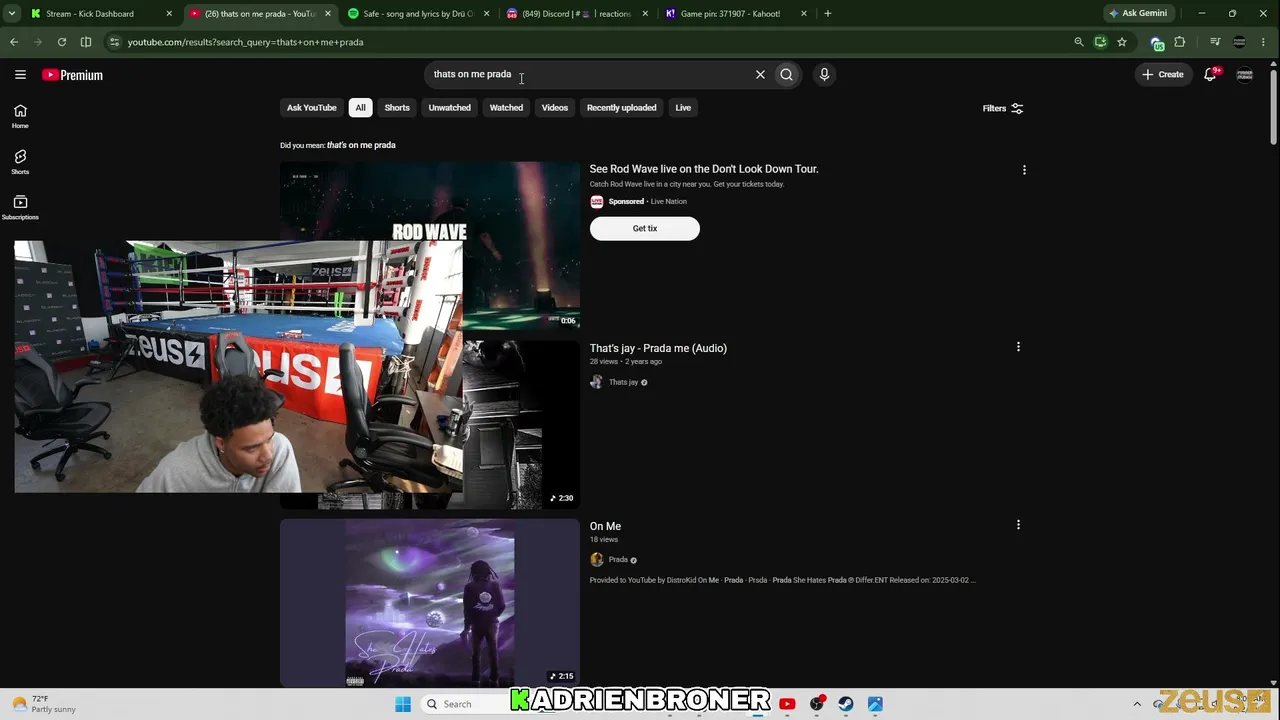The width and height of the screenshot is (1280, 720).
Task: Filter results by Watched chip
Action: point(506,108)
